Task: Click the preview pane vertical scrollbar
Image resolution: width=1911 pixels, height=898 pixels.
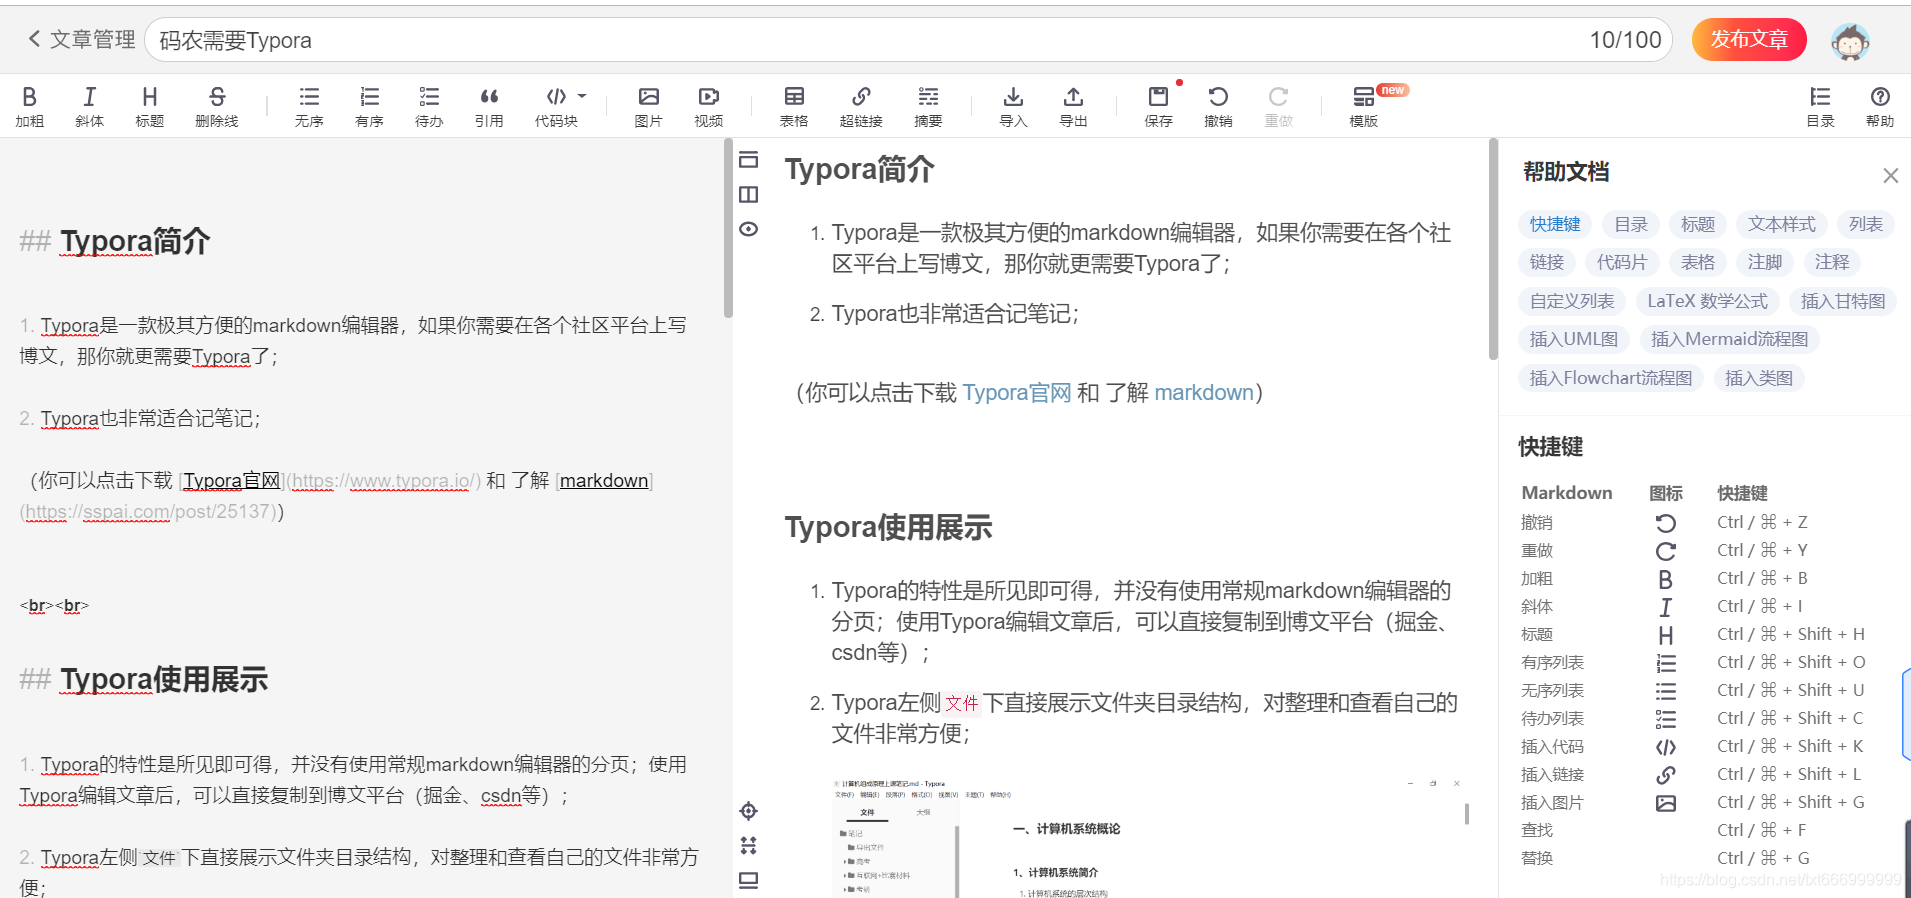Action: coord(1493,249)
